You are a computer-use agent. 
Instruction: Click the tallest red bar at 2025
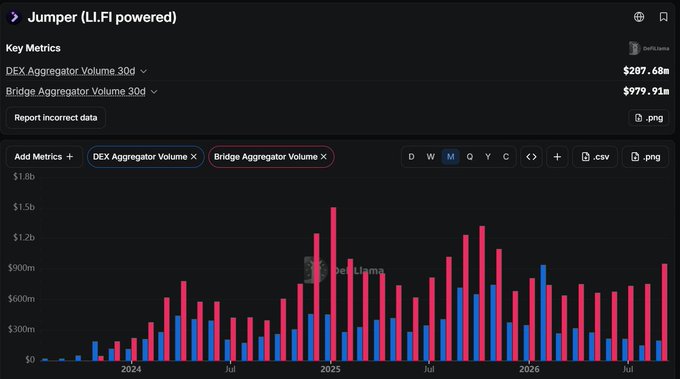(333, 284)
